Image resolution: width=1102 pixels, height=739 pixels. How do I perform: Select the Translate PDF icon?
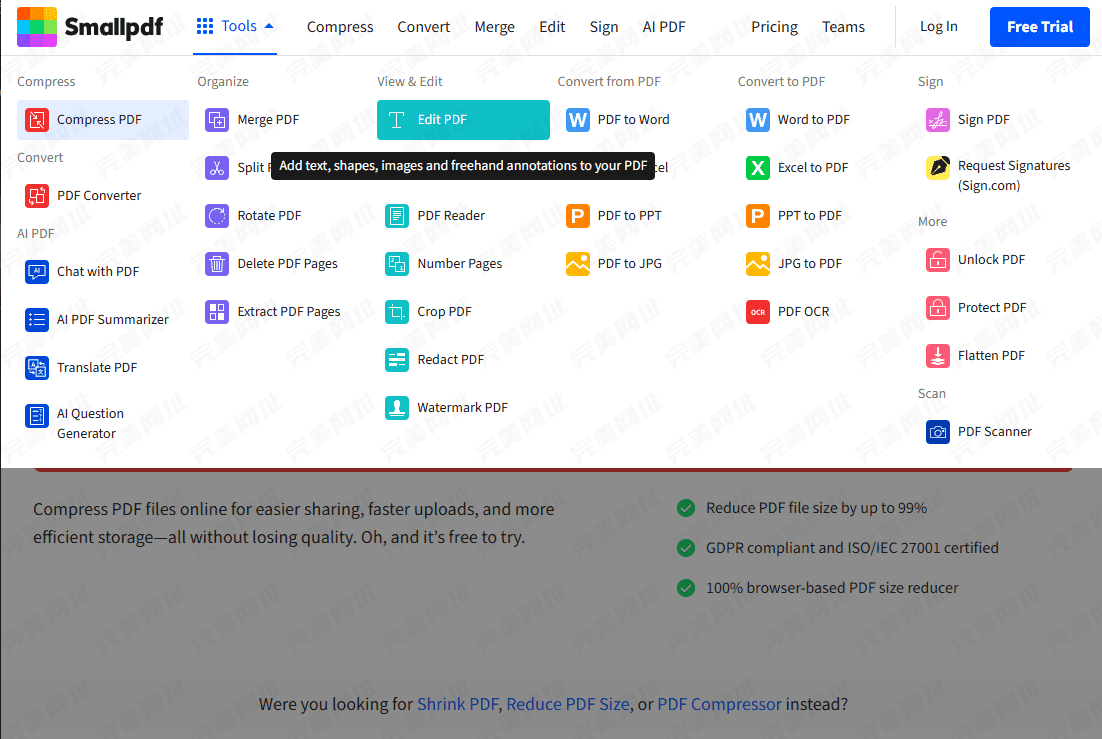coord(37,367)
